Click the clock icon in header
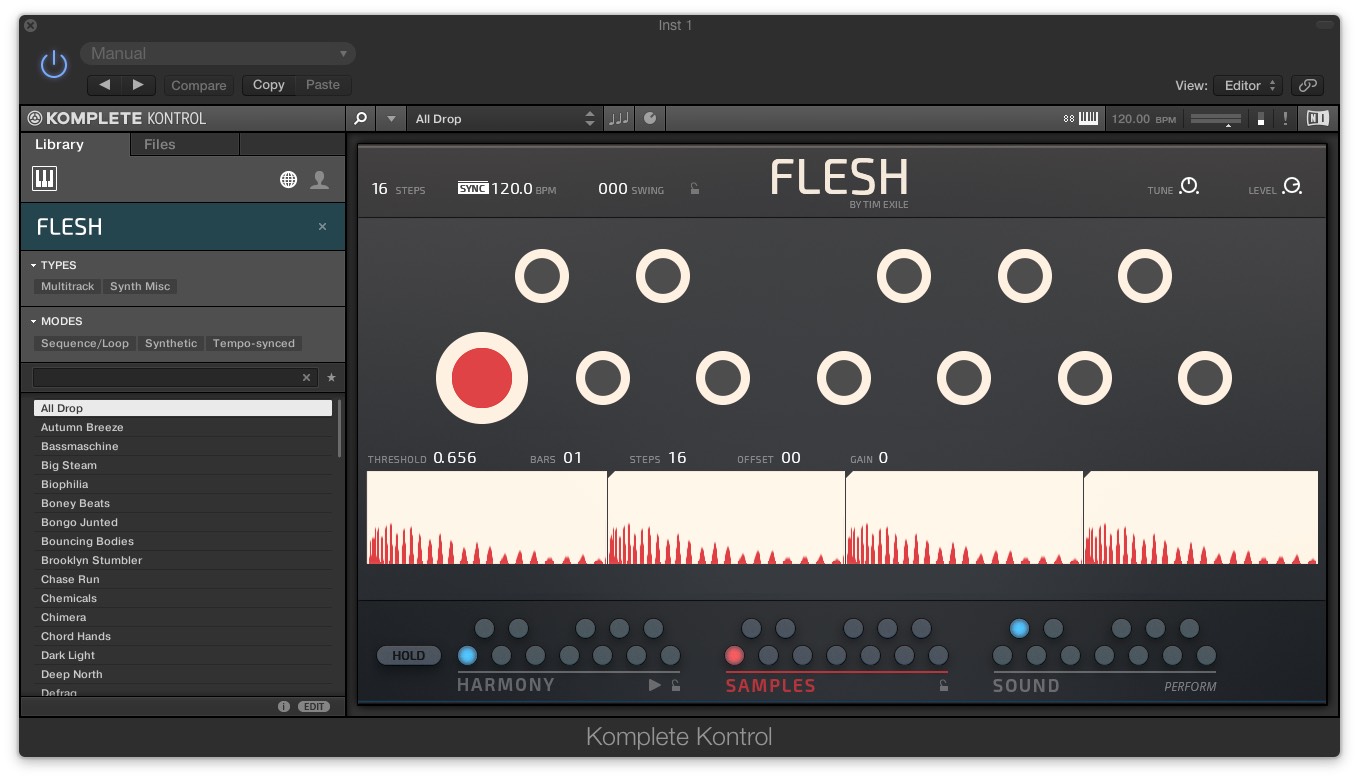Viewport: 1359px width, 780px height. click(x=650, y=119)
